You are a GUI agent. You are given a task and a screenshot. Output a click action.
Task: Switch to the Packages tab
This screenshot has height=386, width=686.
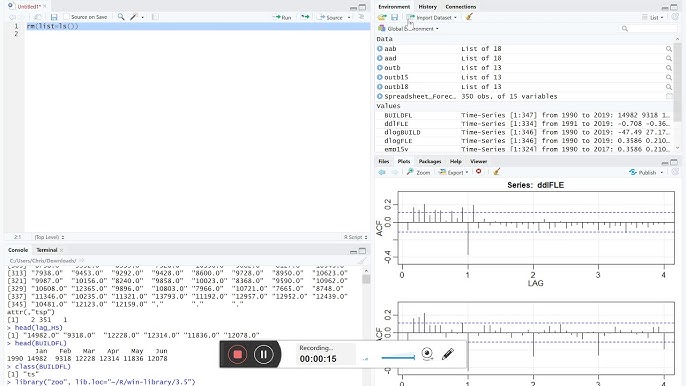(430, 161)
